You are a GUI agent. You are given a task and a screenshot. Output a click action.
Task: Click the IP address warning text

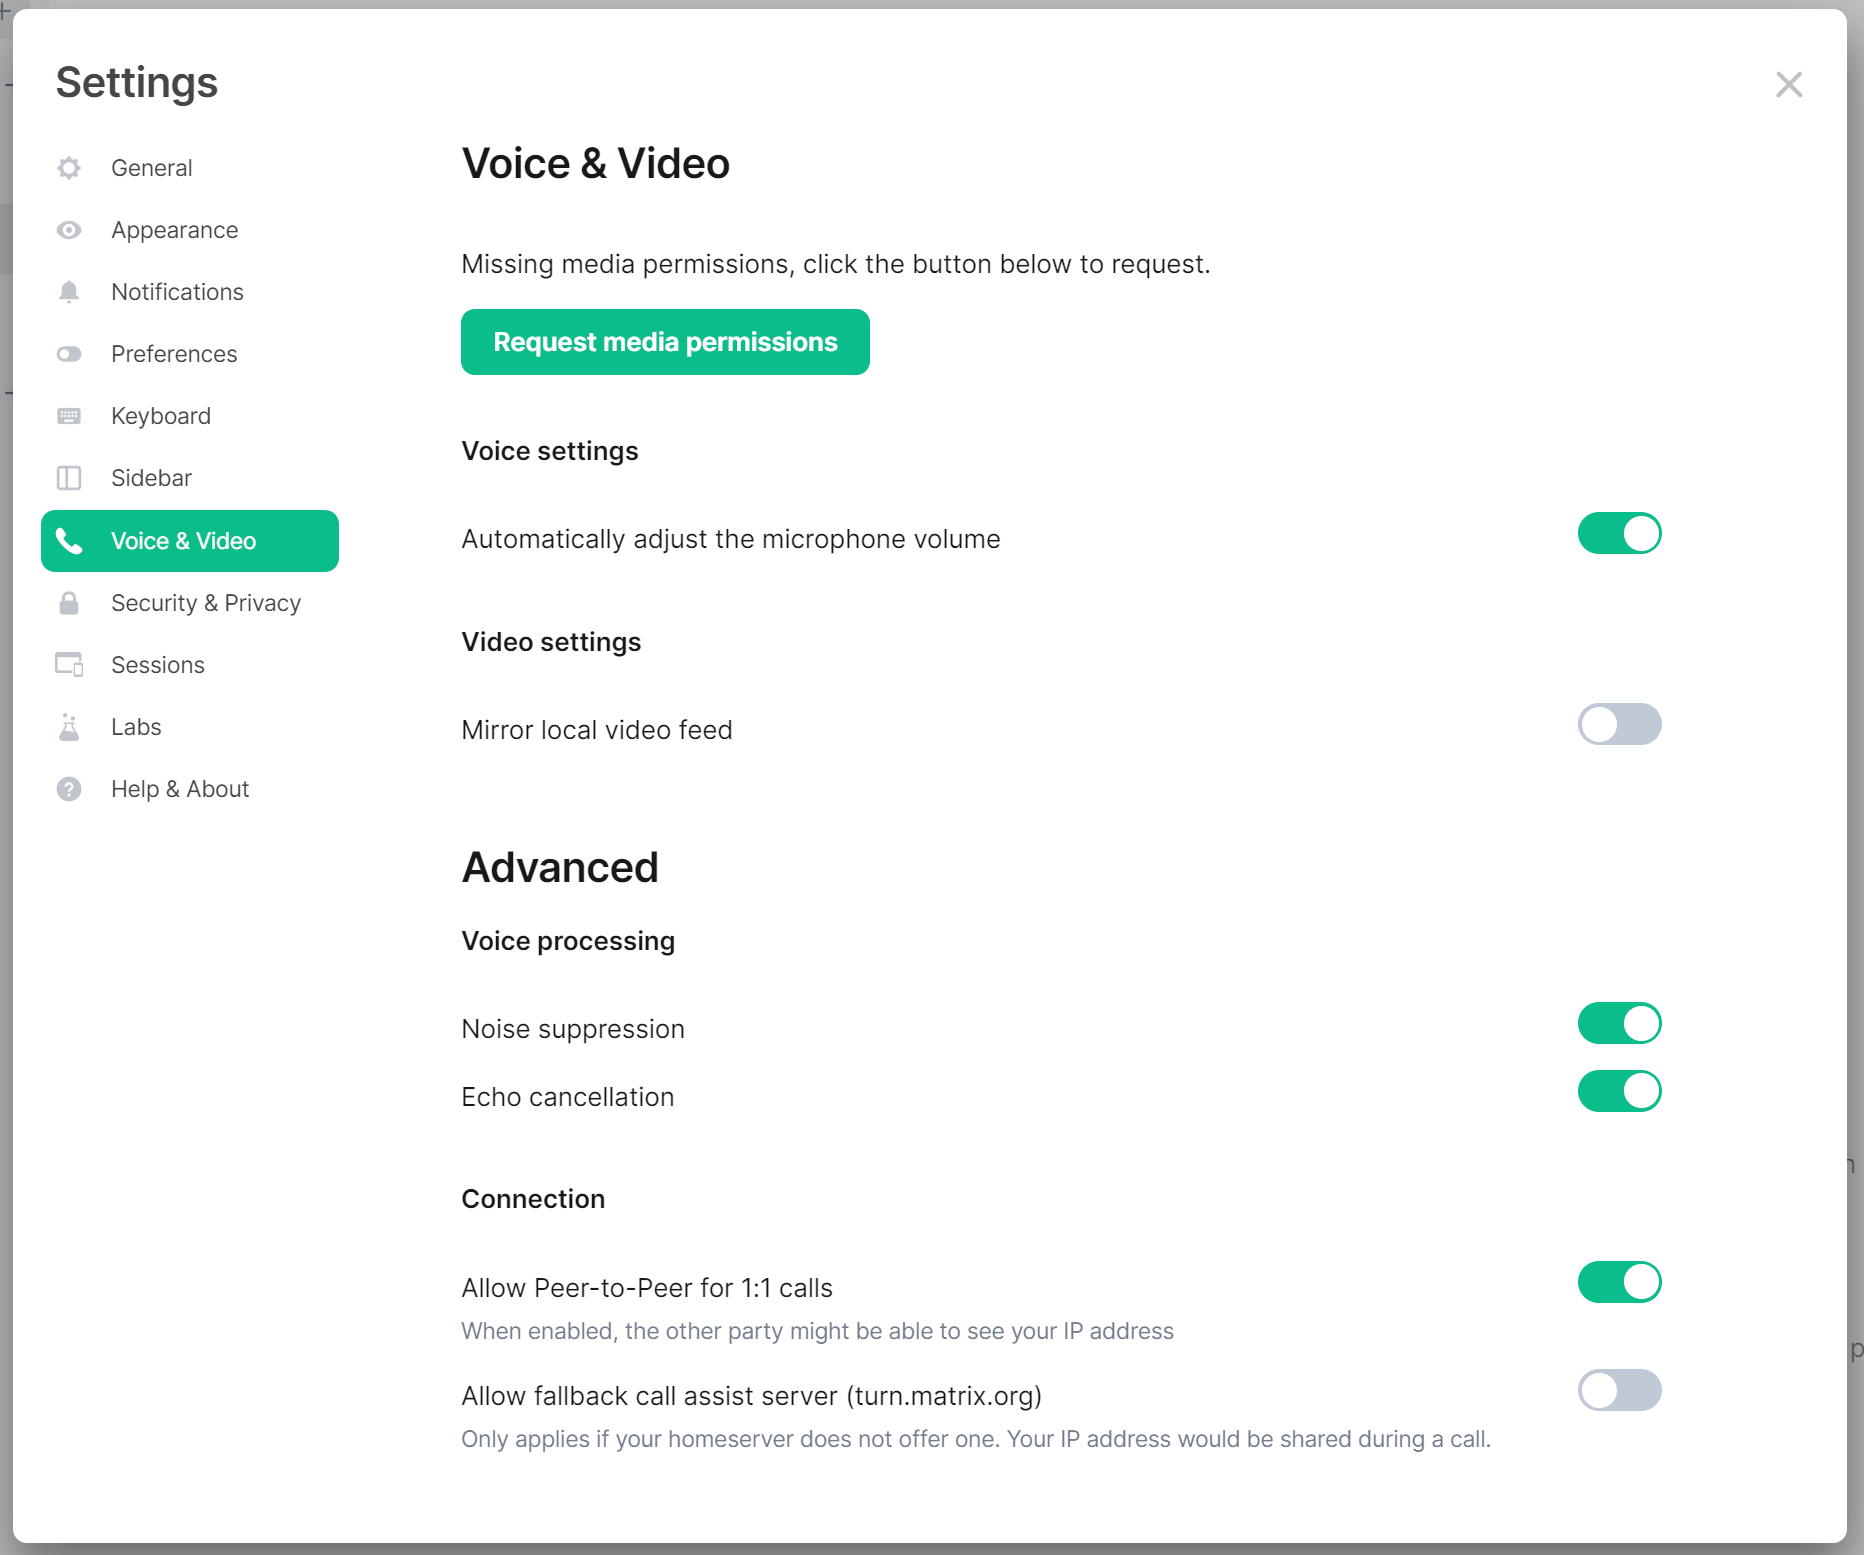pyautogui.click(x=817, y=1331)
